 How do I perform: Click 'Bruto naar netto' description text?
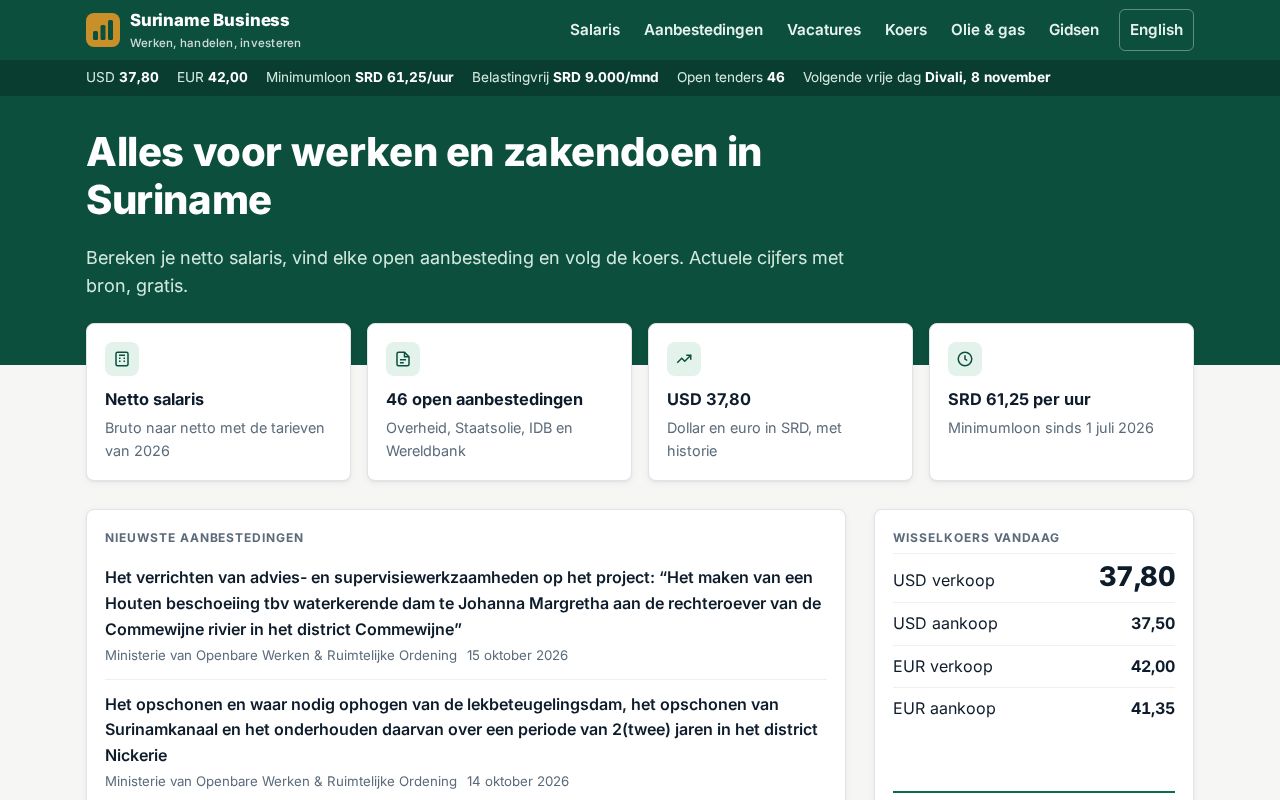[x=215, y=439]
